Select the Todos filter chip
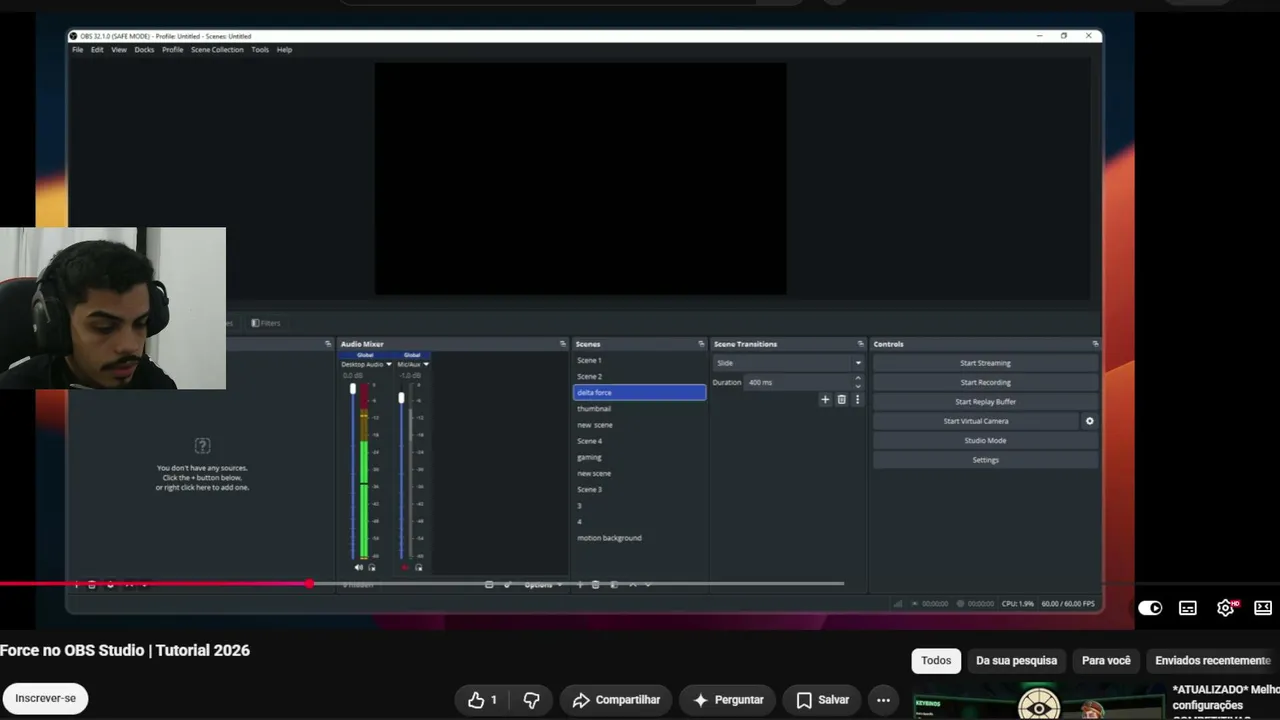This screenshot has height=720, width=1280. coord(936,661)
